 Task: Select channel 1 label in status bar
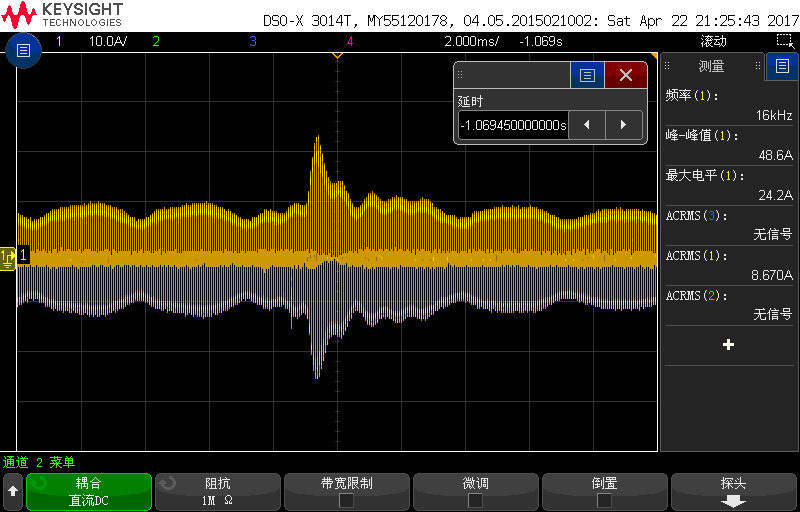click(x=59, y=41)
